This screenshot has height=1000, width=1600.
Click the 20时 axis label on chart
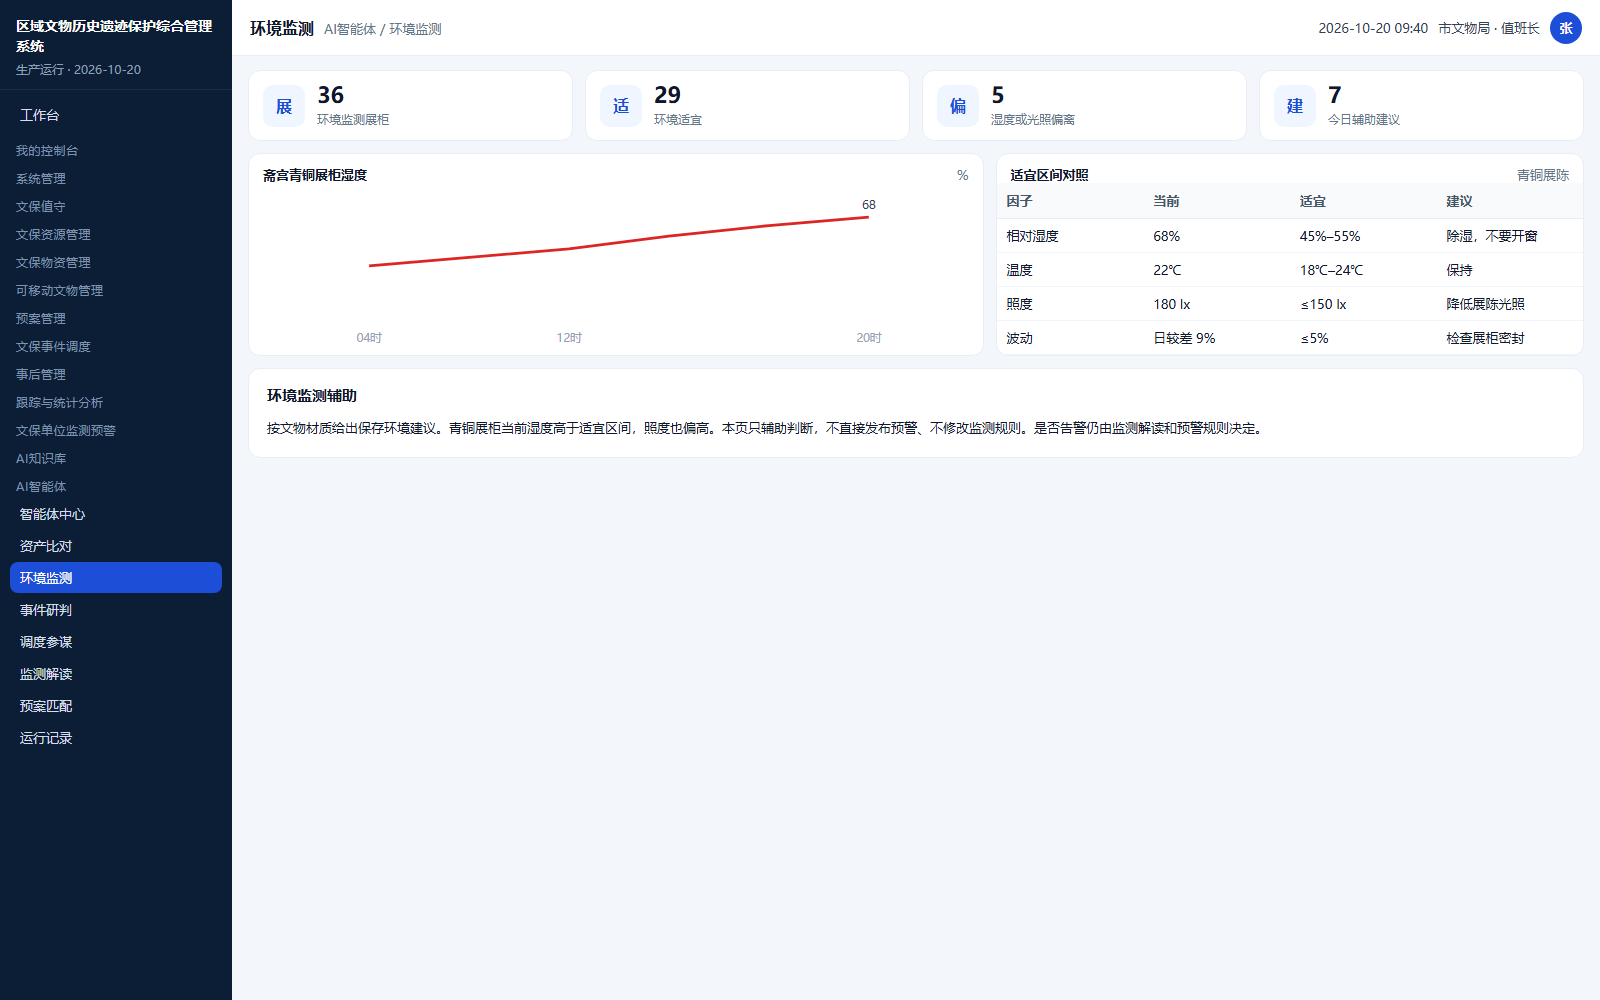pos(869,338)
